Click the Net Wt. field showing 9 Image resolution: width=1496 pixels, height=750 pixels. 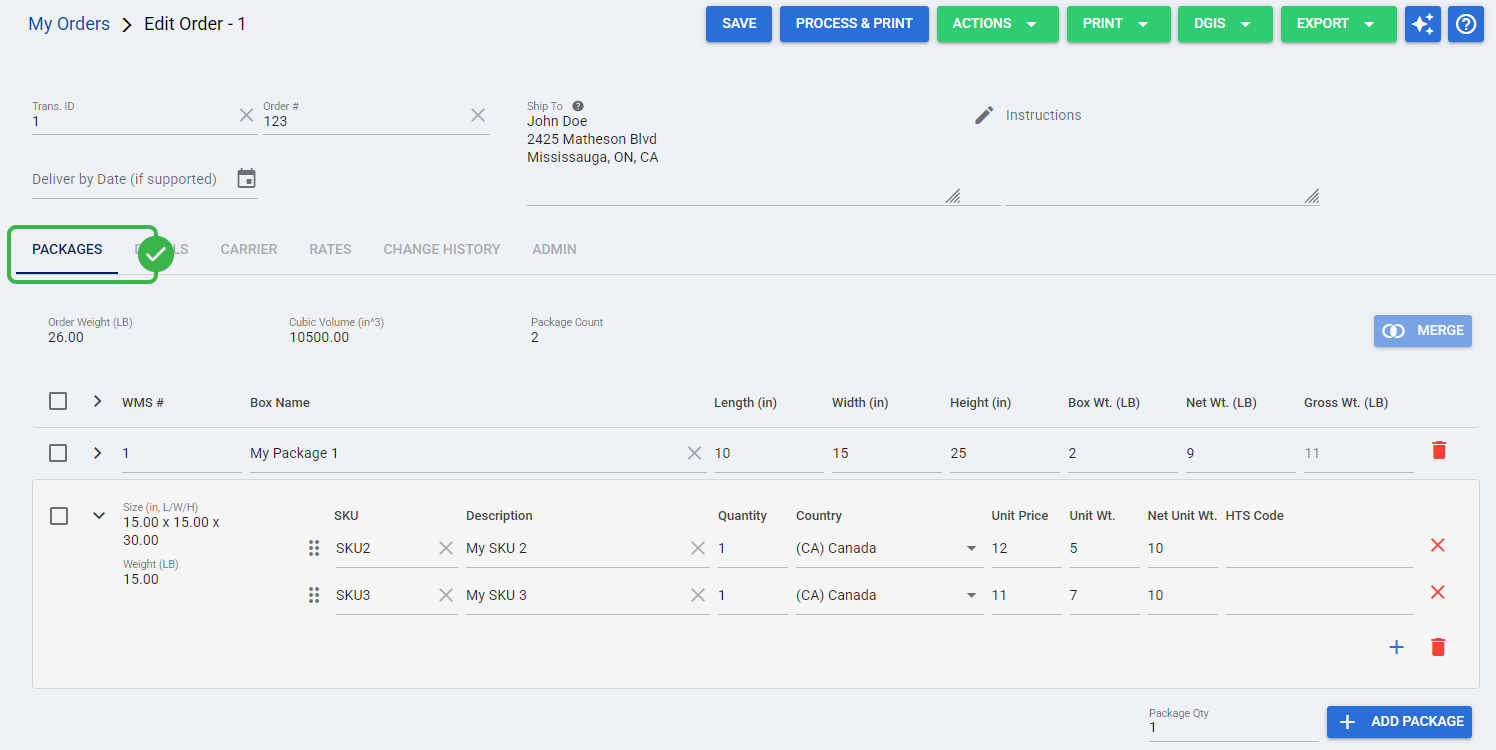click(x=1240, y=454)
